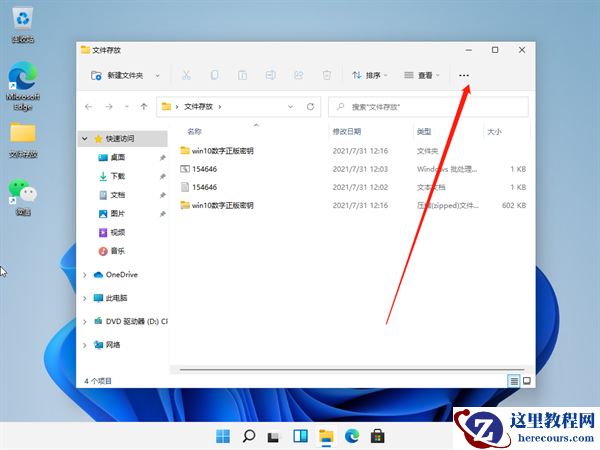600x450 pixels.
Task: Expand the new item dropdown arrow beside 新建文件夹
Action: click(157, 76)
